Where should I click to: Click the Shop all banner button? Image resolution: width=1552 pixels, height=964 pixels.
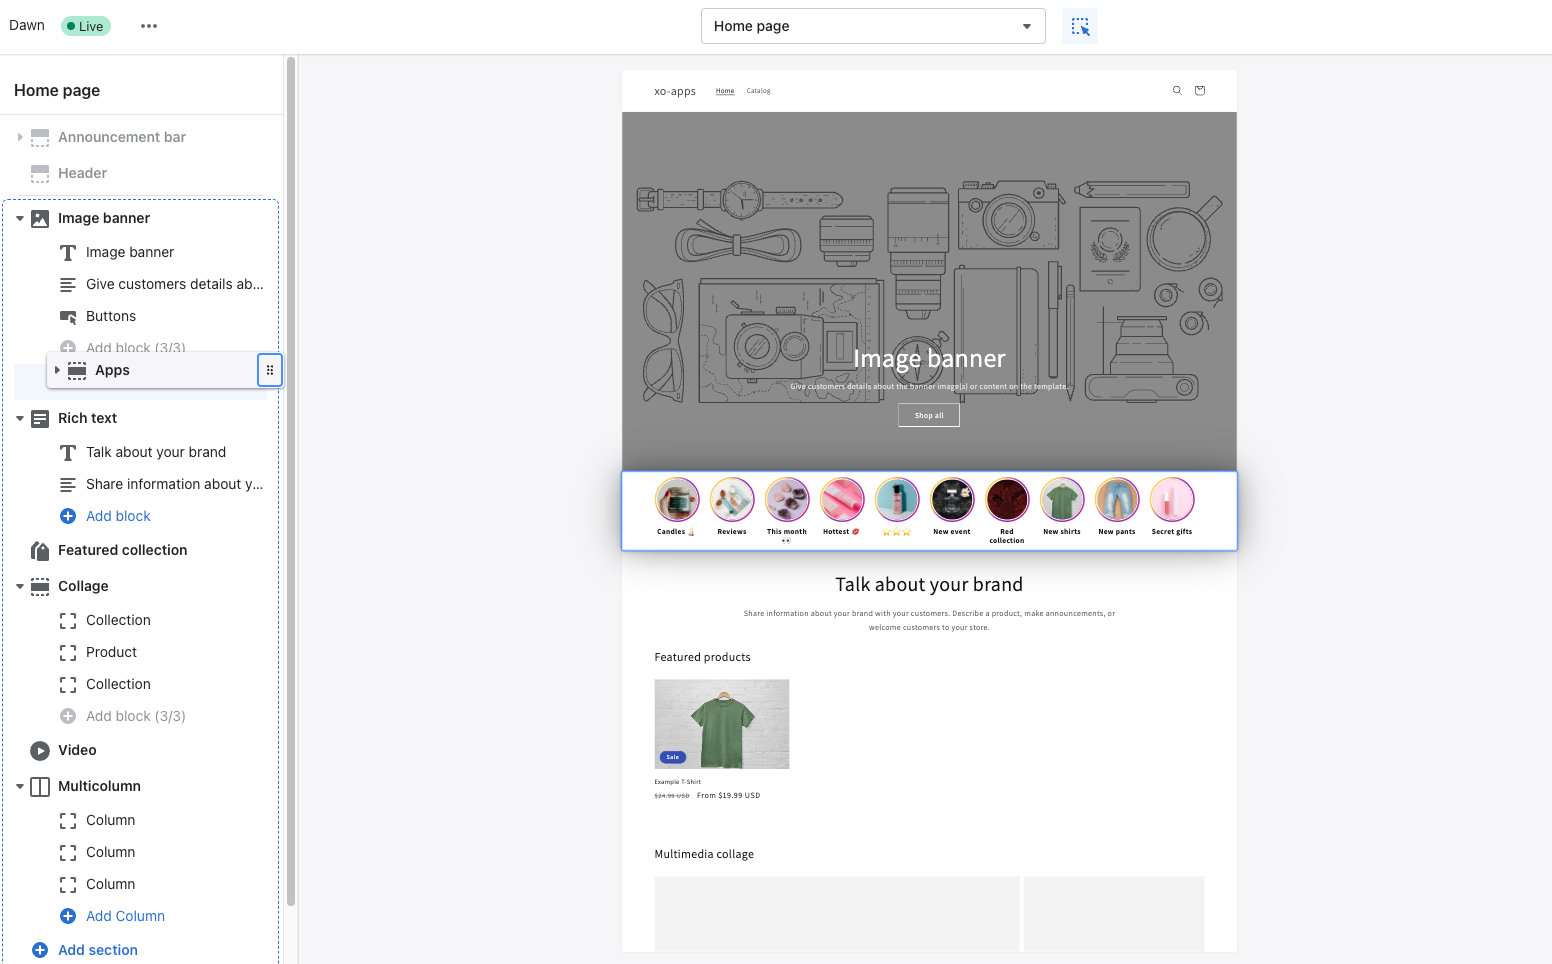click(929, 415)
